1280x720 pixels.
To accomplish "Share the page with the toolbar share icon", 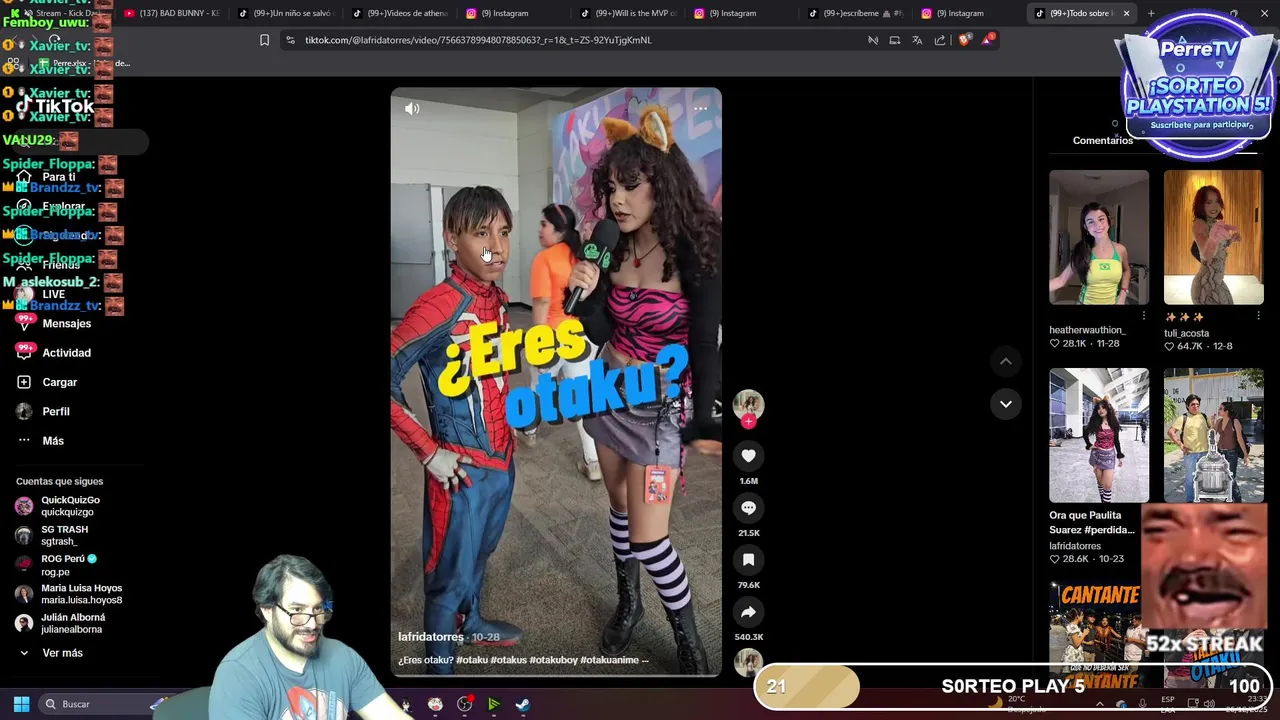I will 940,40.
